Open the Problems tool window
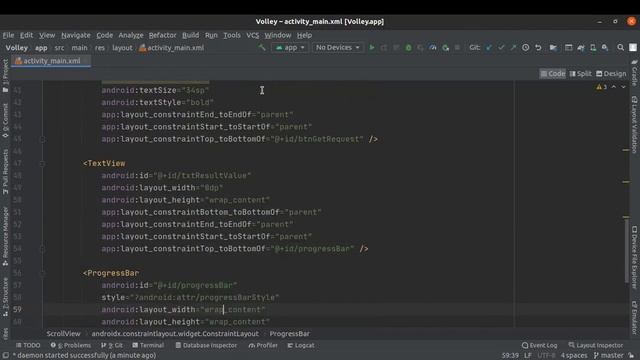 point(70,345)
